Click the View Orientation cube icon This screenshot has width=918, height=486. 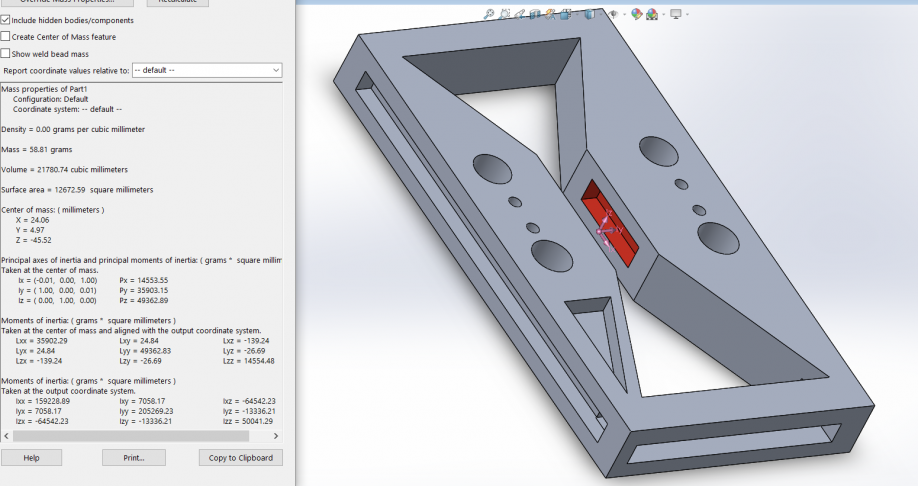pyautogui.click(x=566, y=14)
